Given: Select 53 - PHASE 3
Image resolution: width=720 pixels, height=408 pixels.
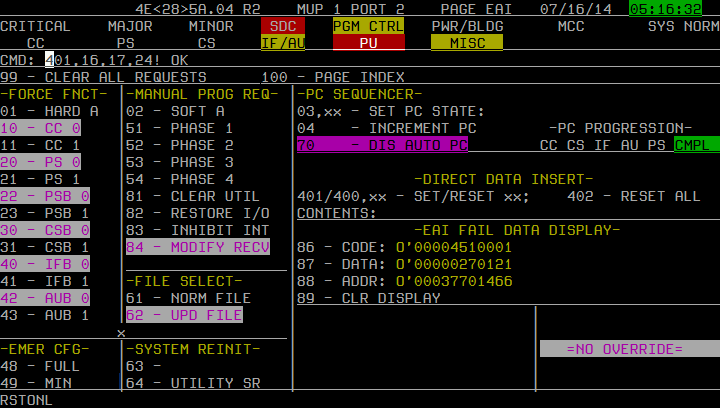Looking at the screenshot, I should pyautogui.click(x=180, y=162).
